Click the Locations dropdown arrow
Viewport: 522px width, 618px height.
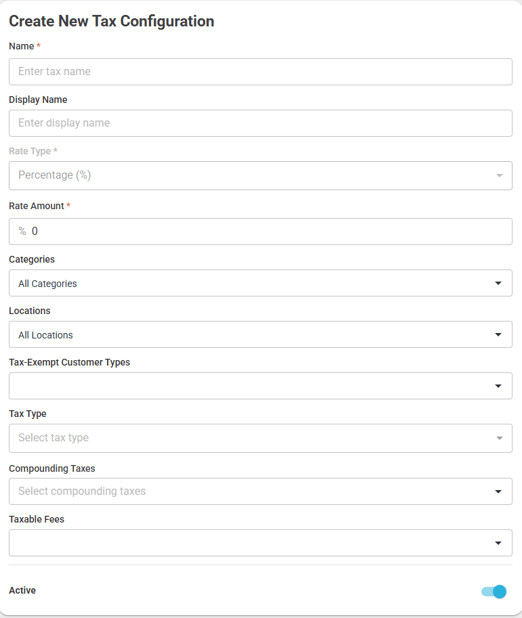click(498, 335)
